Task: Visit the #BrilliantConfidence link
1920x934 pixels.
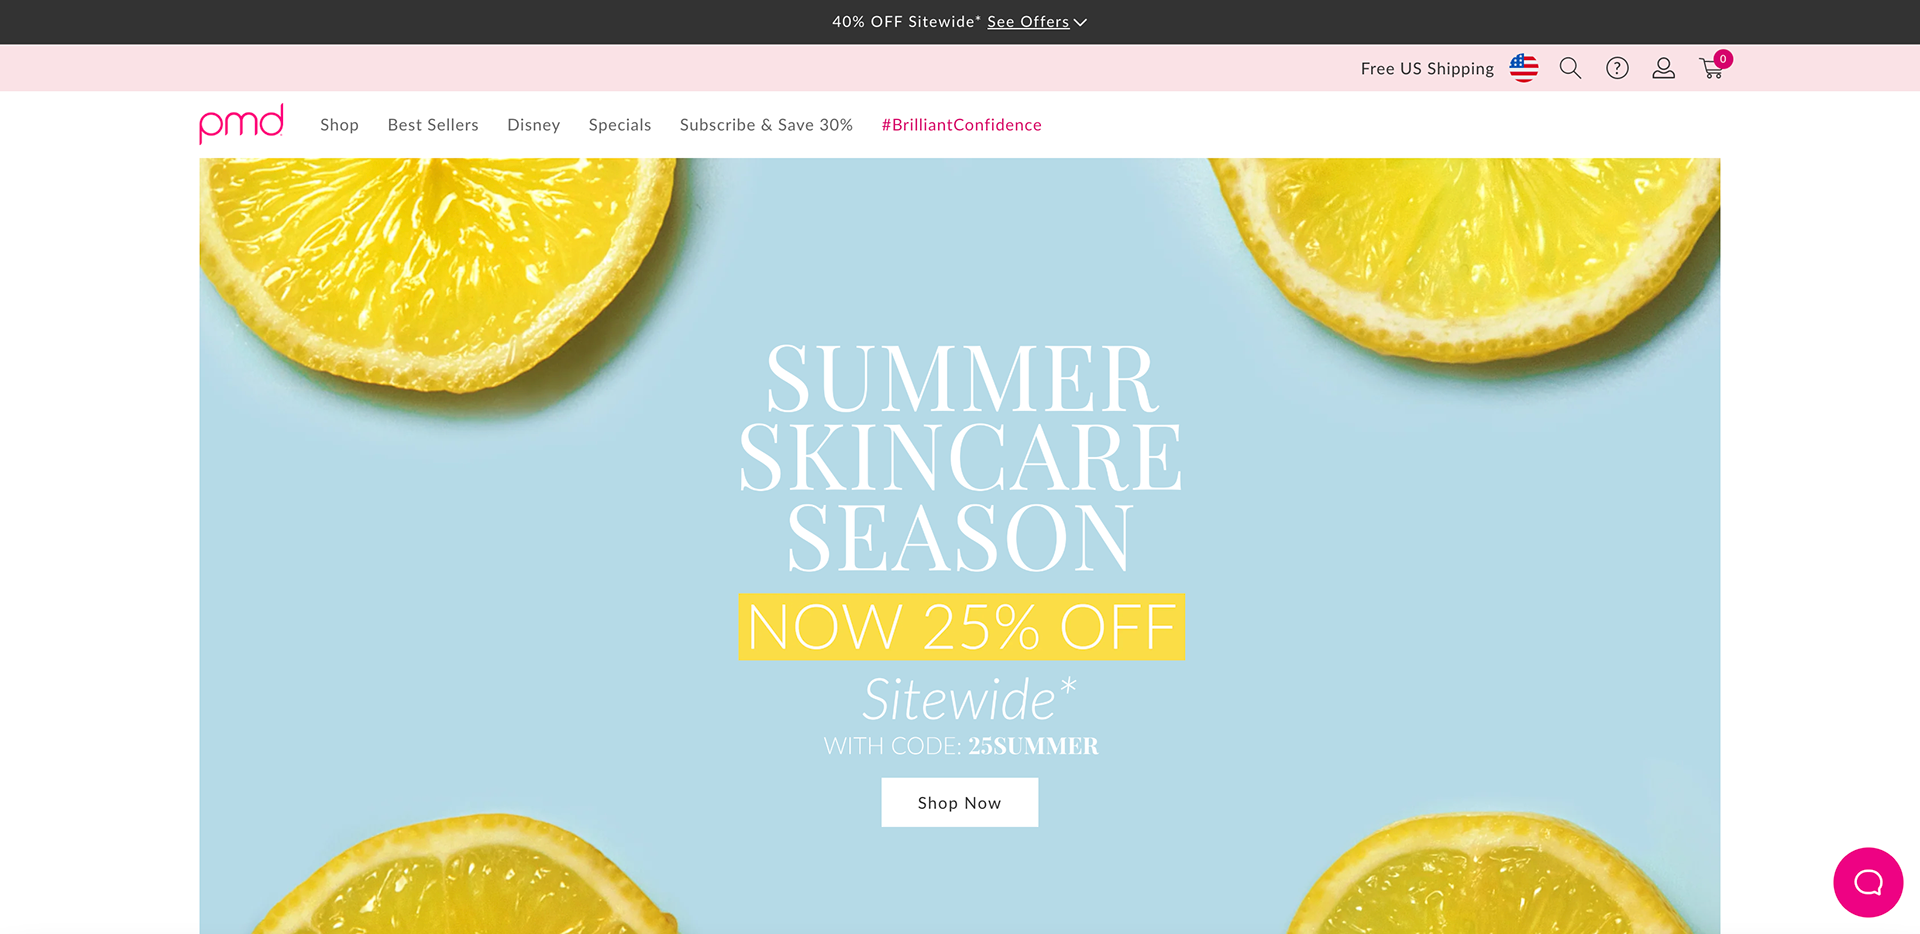Action: [x=961, y=125]
